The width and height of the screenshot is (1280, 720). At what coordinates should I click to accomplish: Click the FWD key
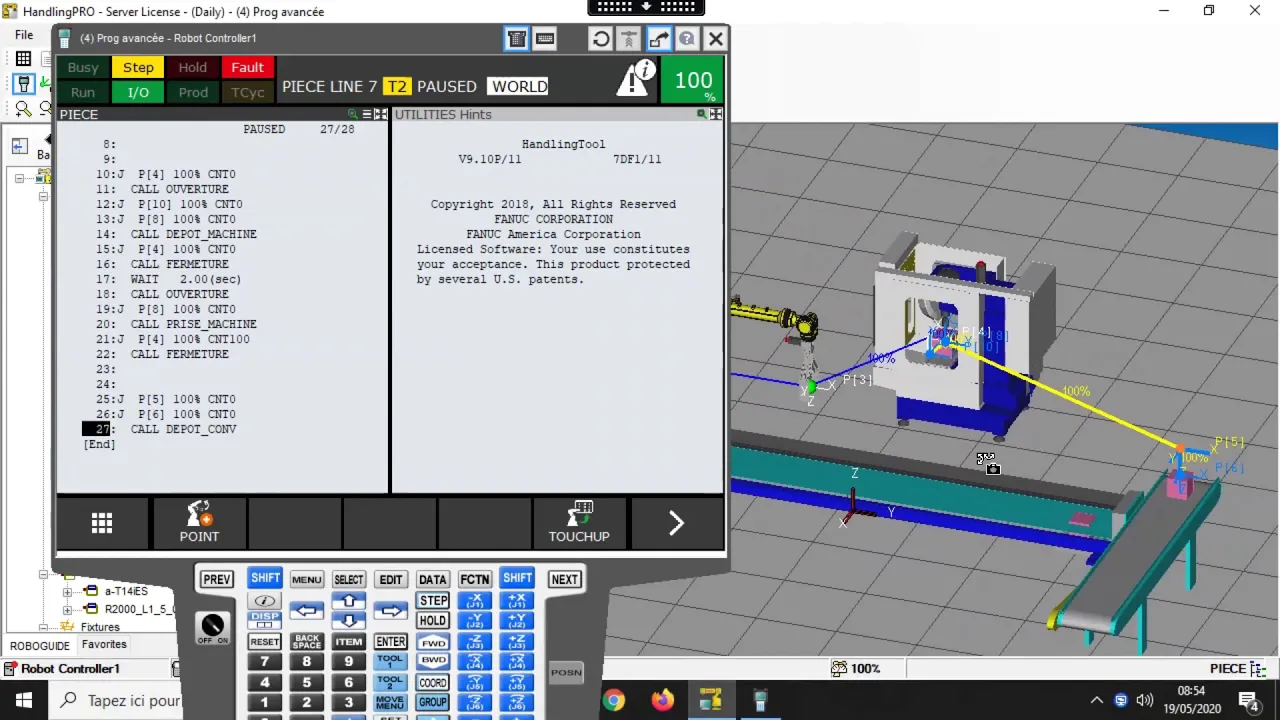pyautogui.click(x=433, y=642)
